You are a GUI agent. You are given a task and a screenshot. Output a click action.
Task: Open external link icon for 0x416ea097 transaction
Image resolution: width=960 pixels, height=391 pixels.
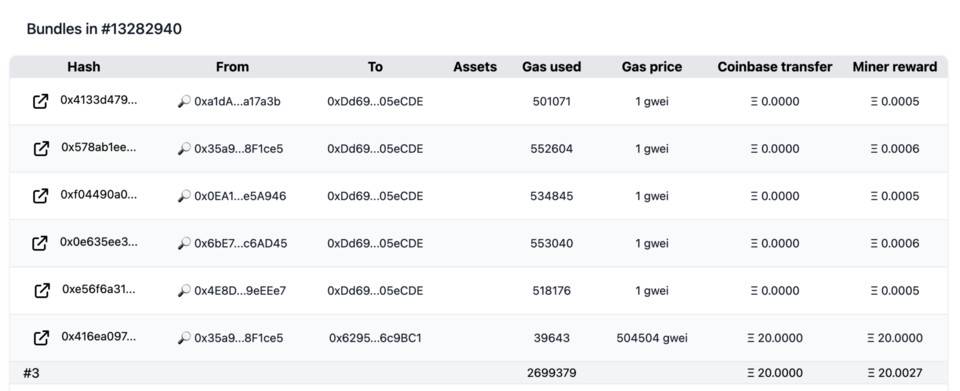[40, 338]
